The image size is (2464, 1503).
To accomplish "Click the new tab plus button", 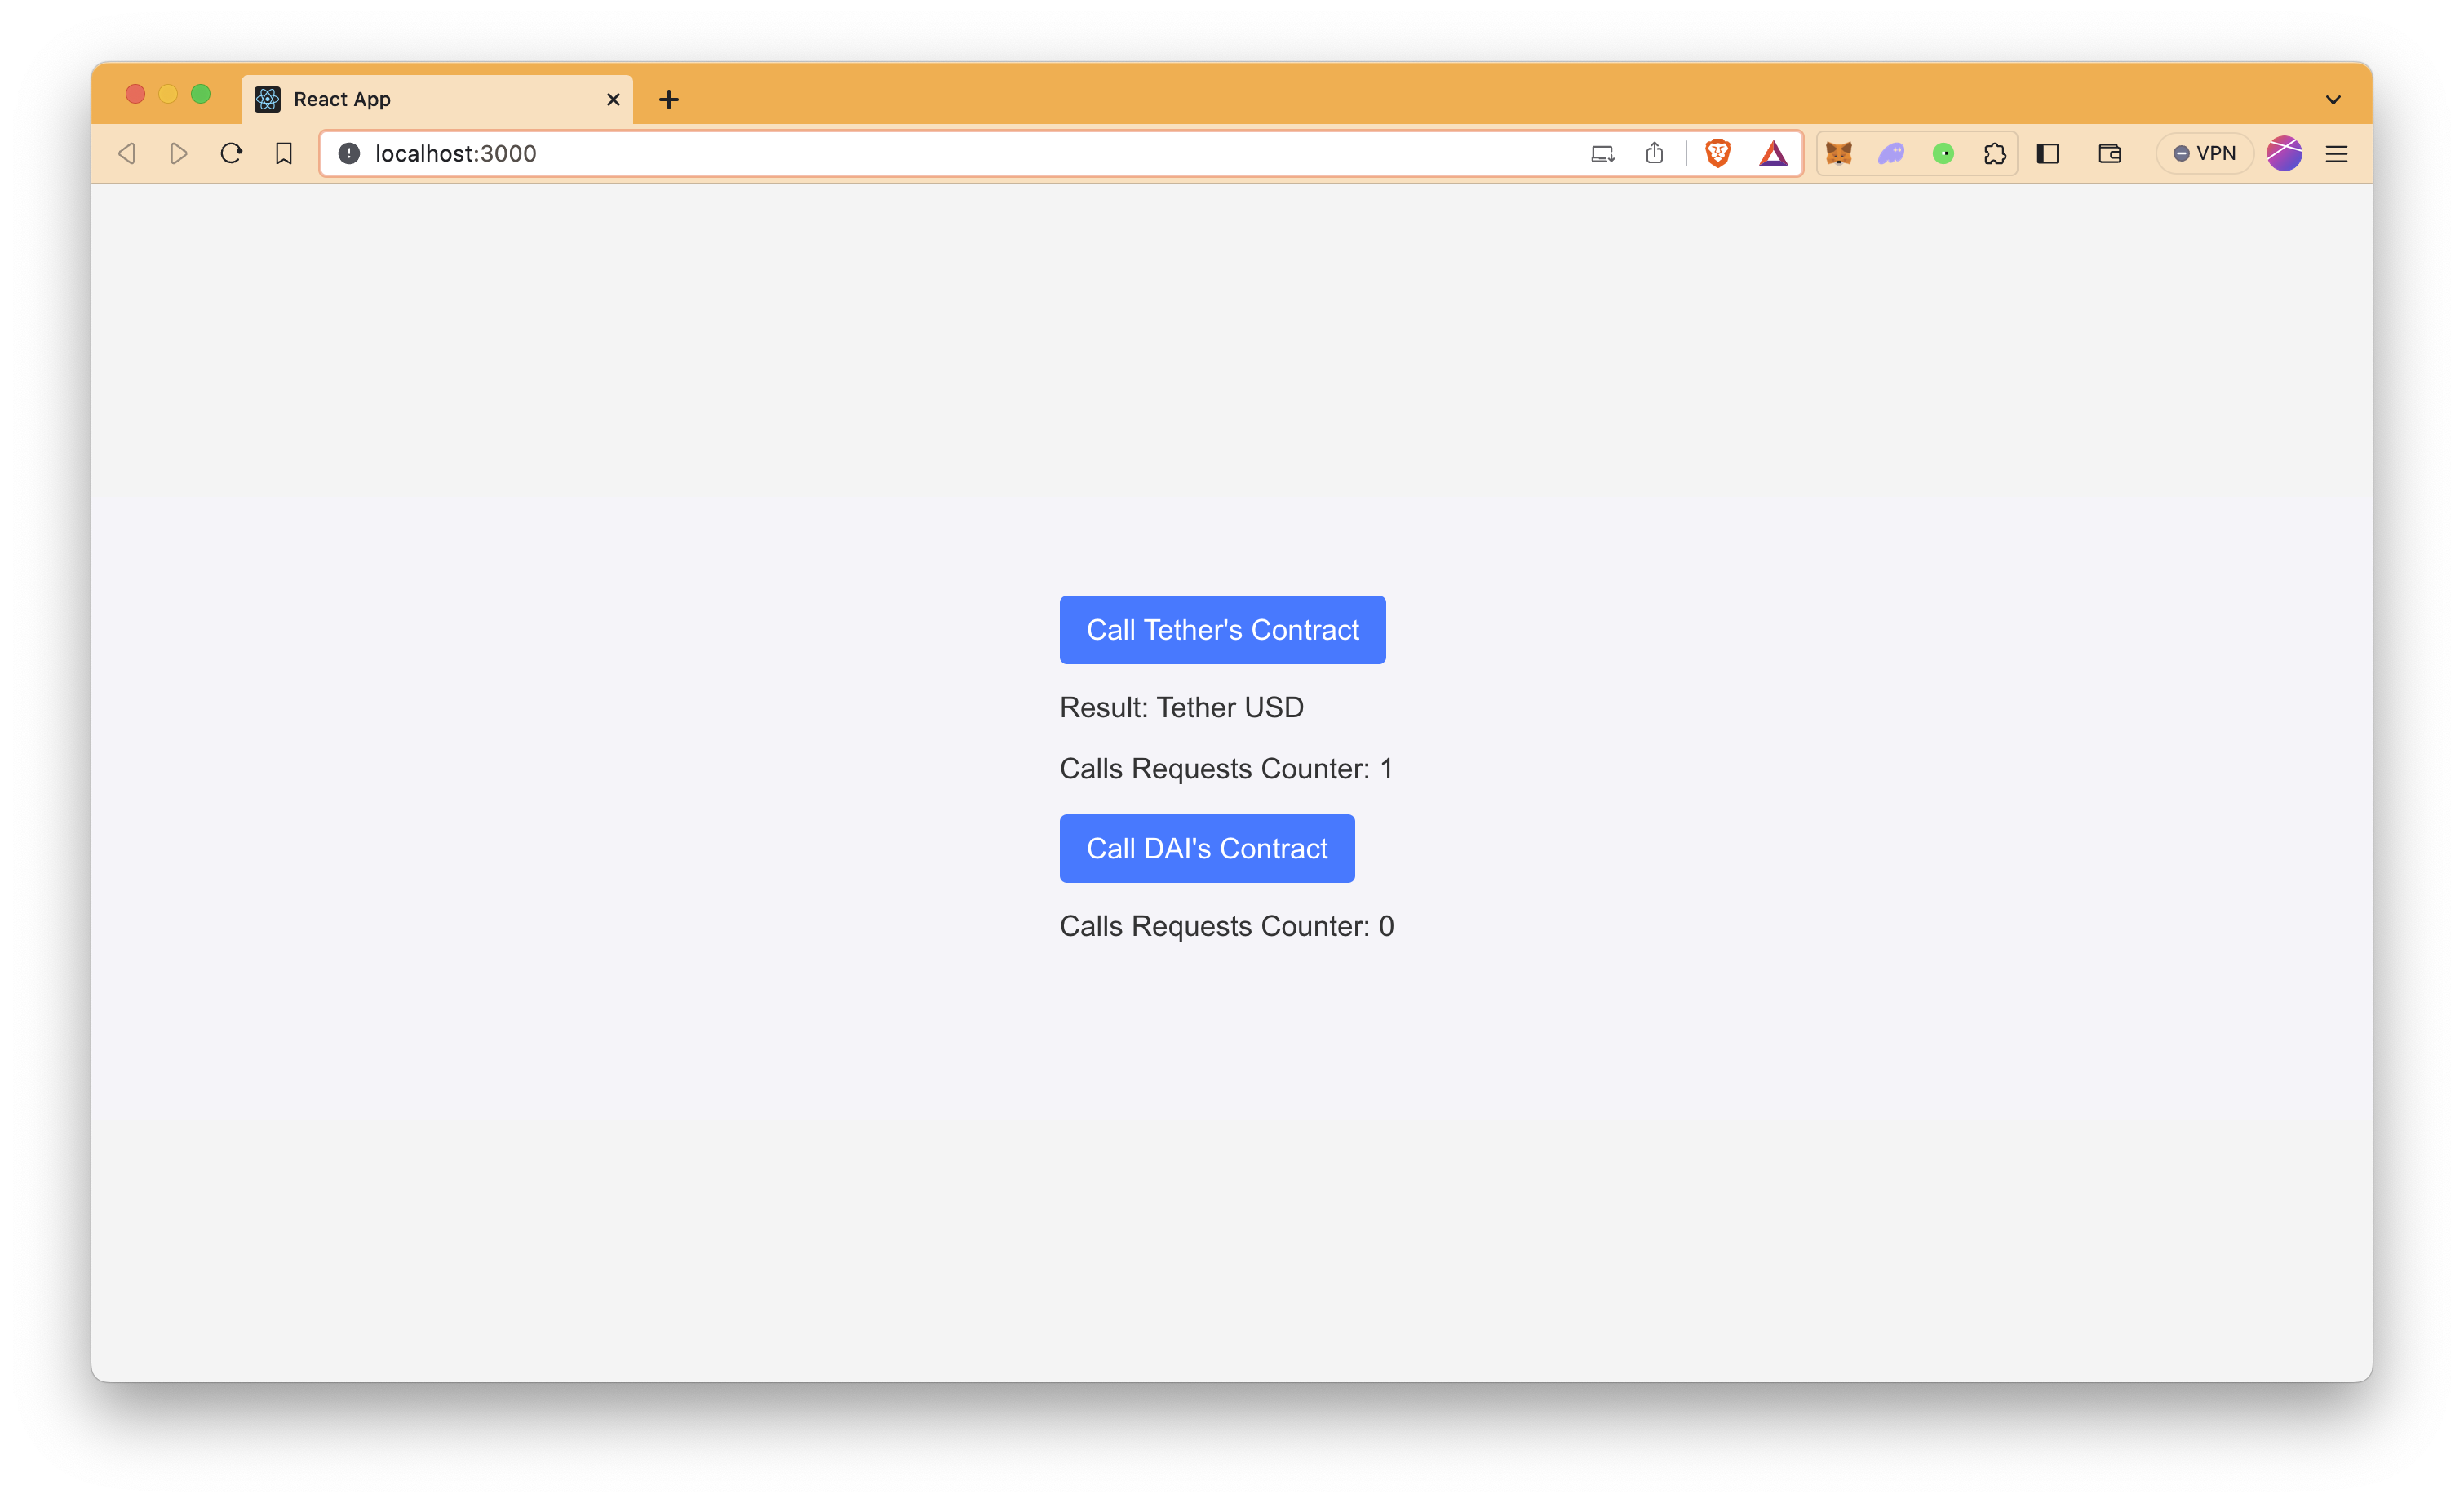I will (x=669, y=99).
